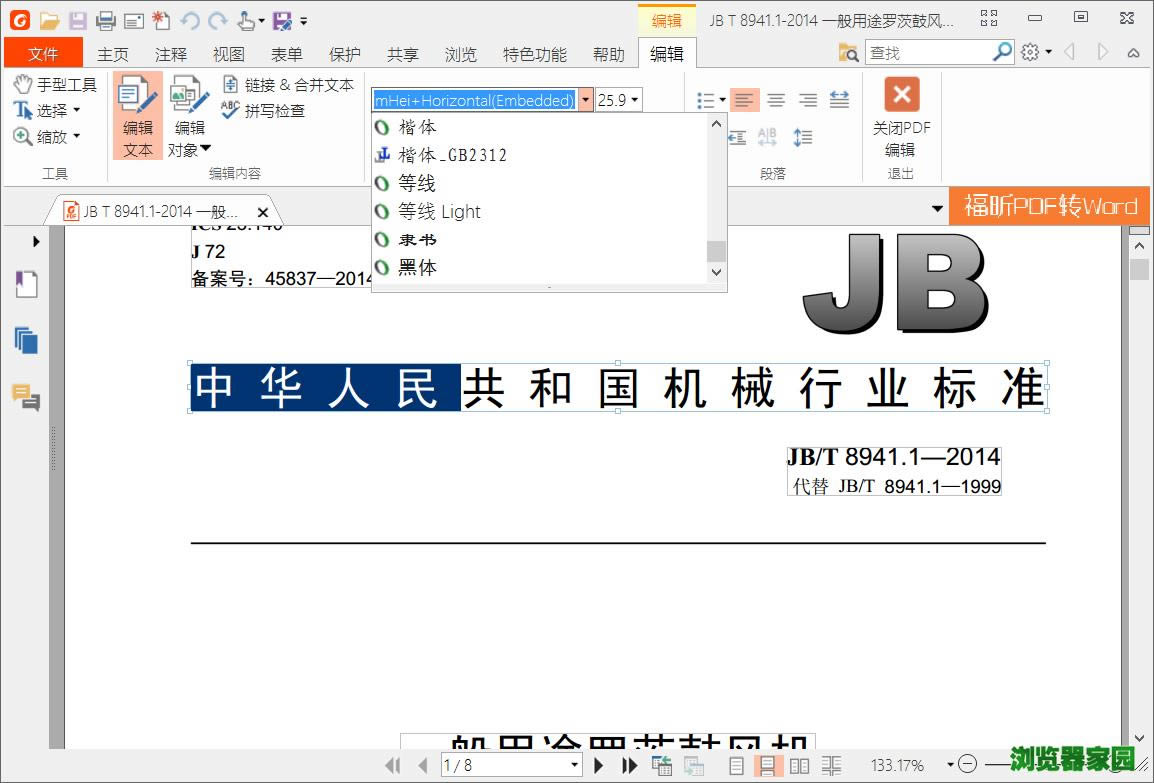1154x783 pixels.
Task: Open a file with the folder icon
Action: [x=49, y=20]
